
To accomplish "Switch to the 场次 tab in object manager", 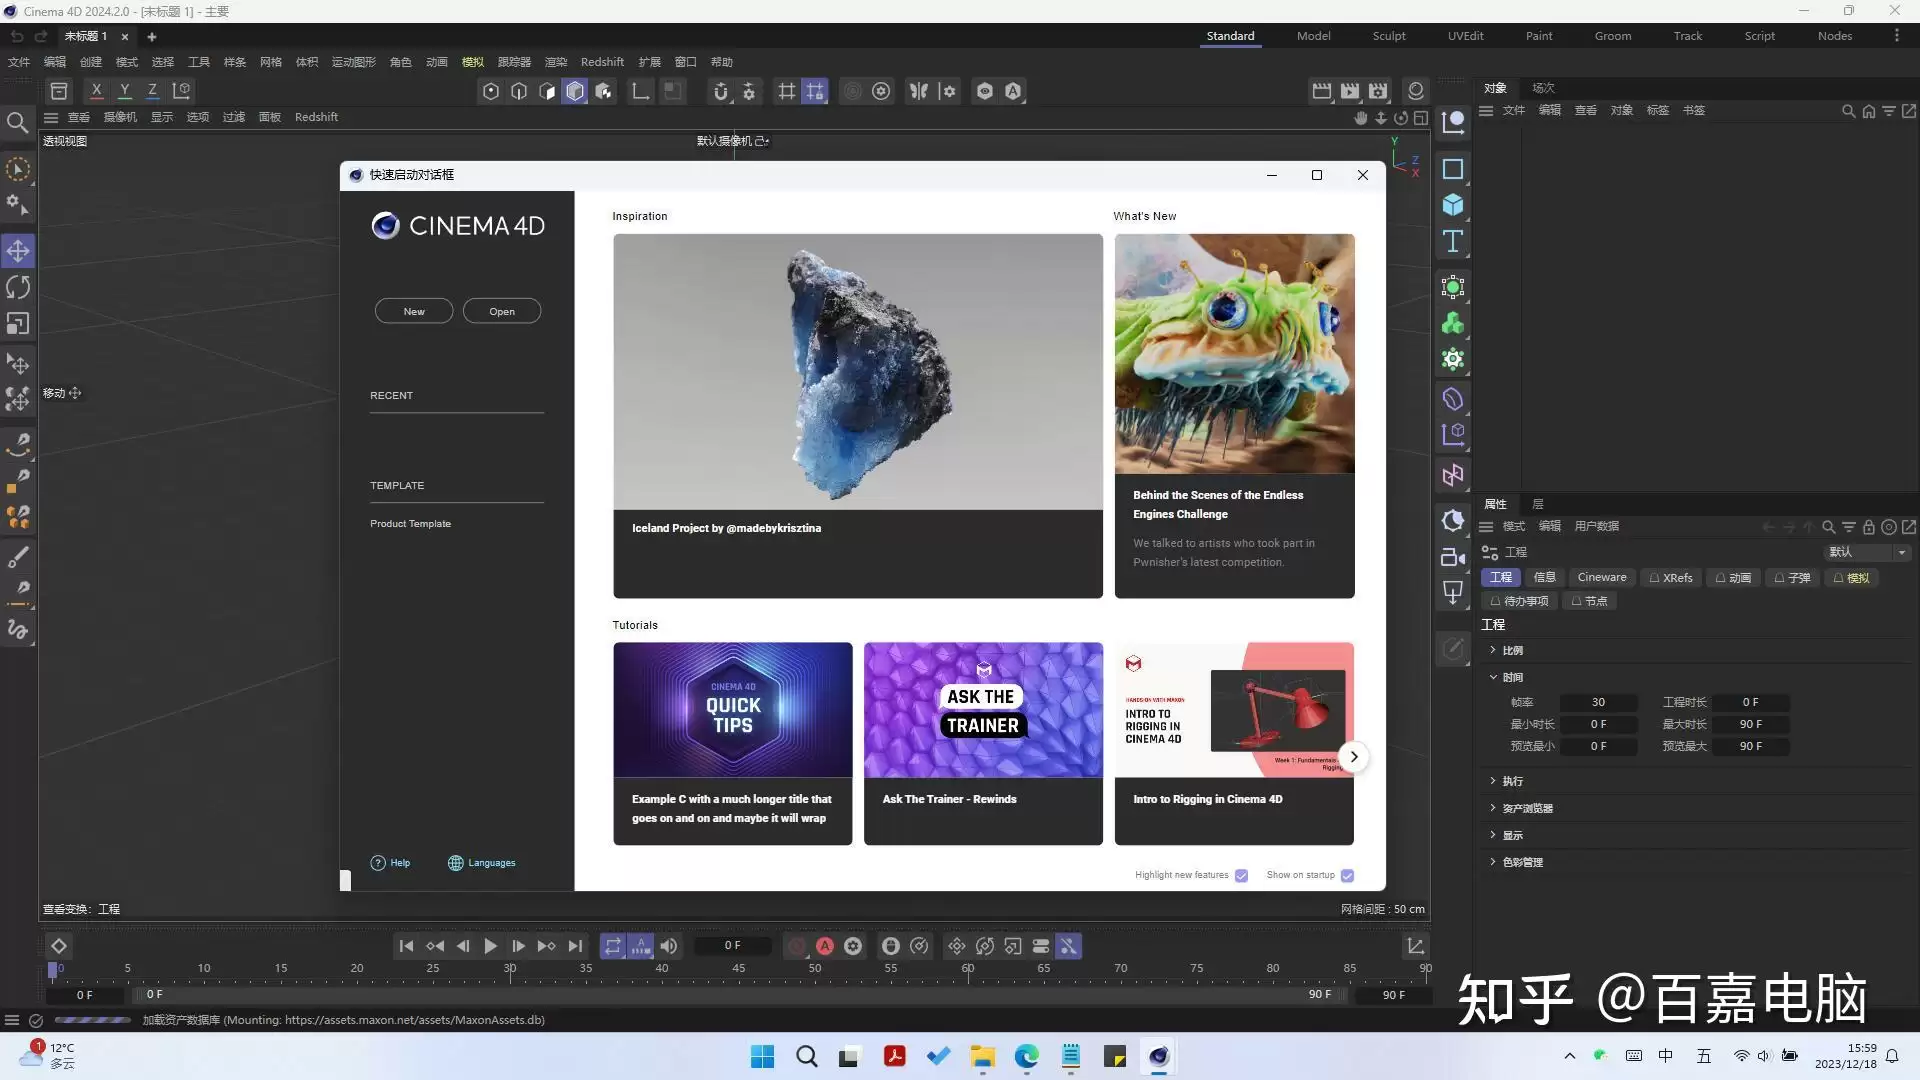I will 1543,88.
